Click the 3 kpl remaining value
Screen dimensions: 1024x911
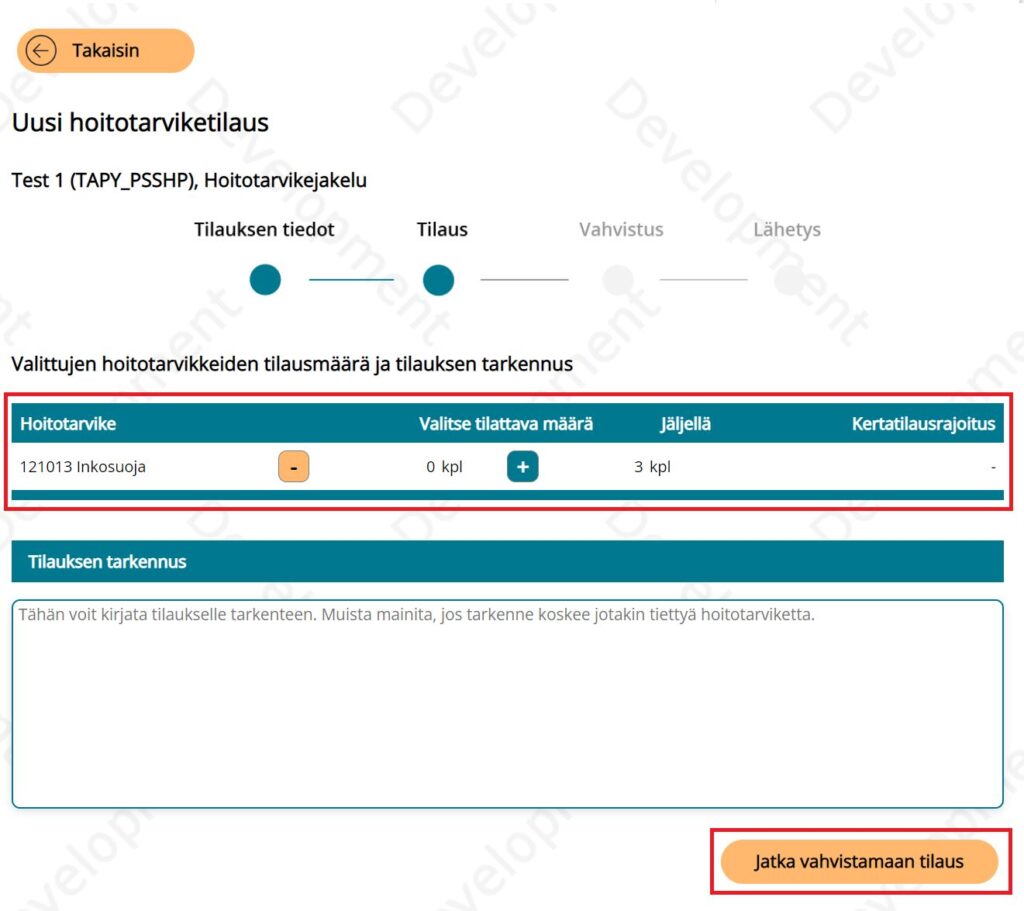coord(652,467)
